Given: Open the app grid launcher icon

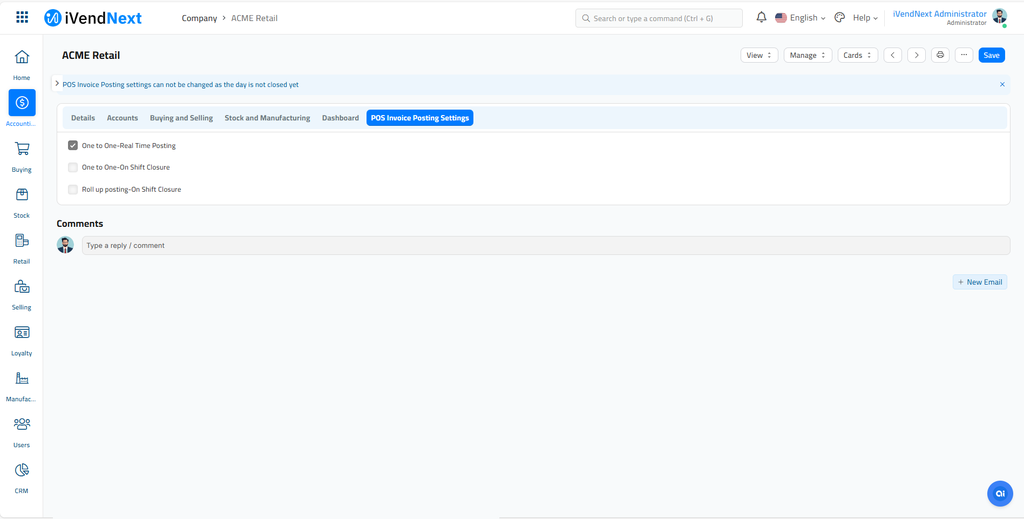Looking at the screenshot, I should pos(22,18).
